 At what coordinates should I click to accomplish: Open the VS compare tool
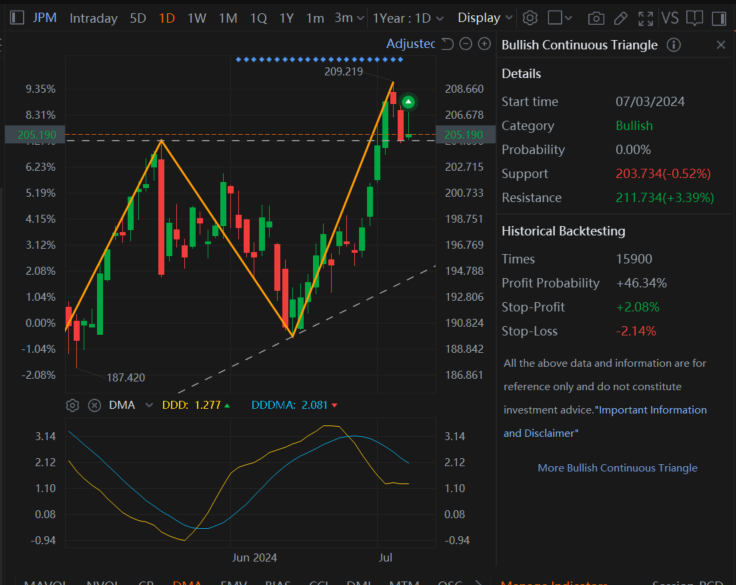670,18
